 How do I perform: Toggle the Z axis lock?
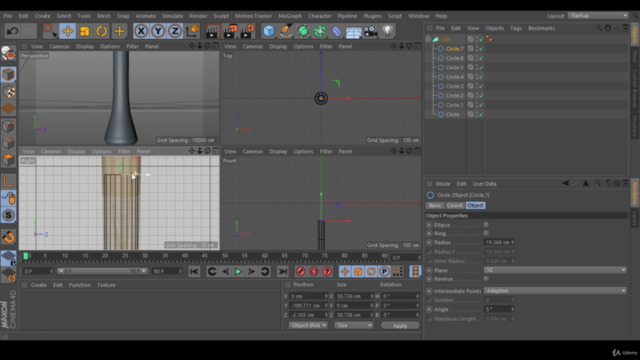tap(175, 31)
